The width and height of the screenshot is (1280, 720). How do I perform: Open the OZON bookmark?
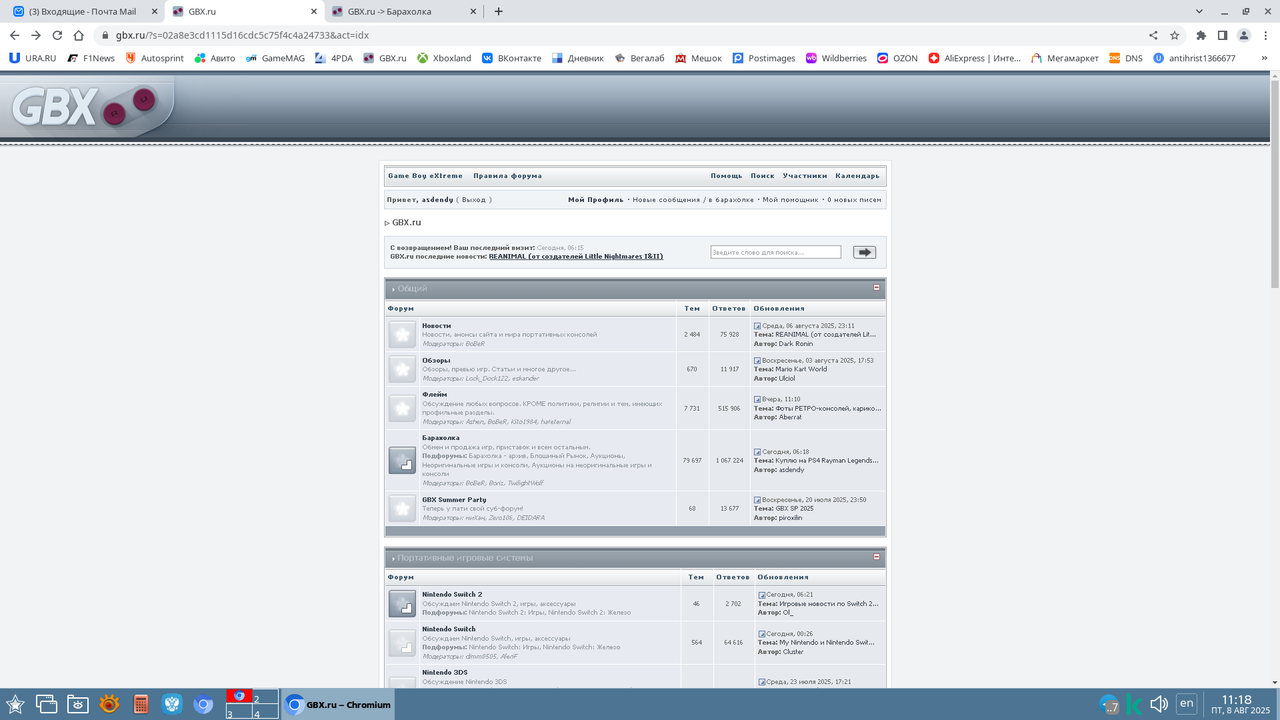pos(897,58)
